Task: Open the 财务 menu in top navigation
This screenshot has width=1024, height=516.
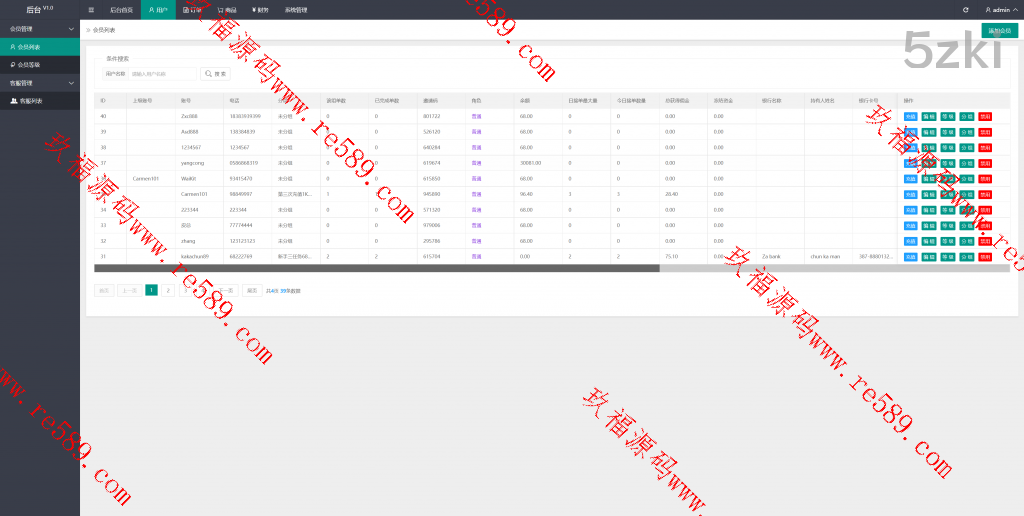Action: pyautogui.click(x=260, y=9)
